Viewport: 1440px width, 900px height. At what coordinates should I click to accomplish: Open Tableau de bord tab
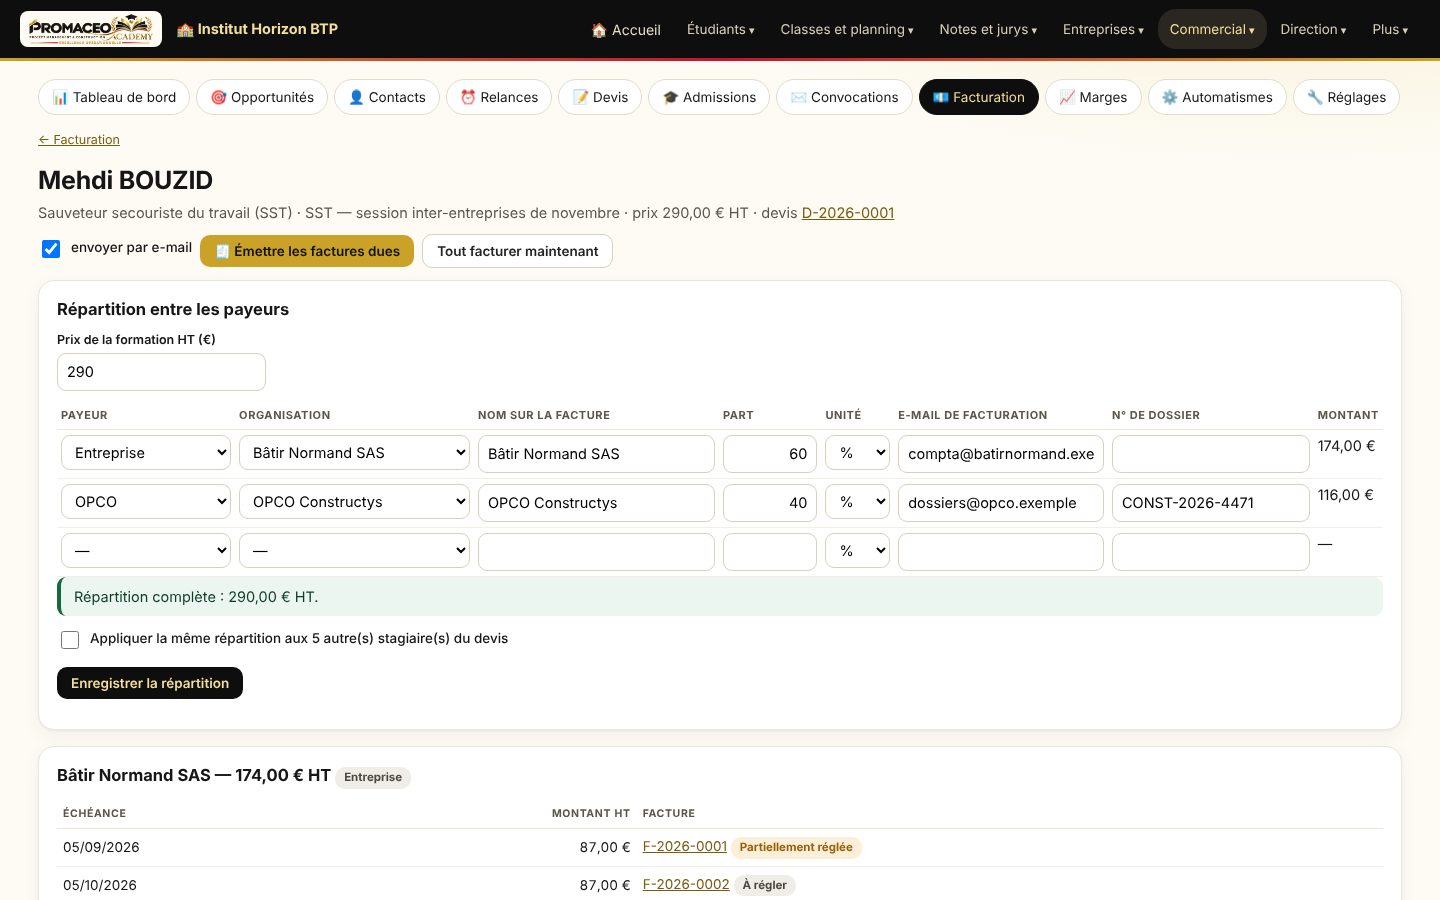coord(114,97)
